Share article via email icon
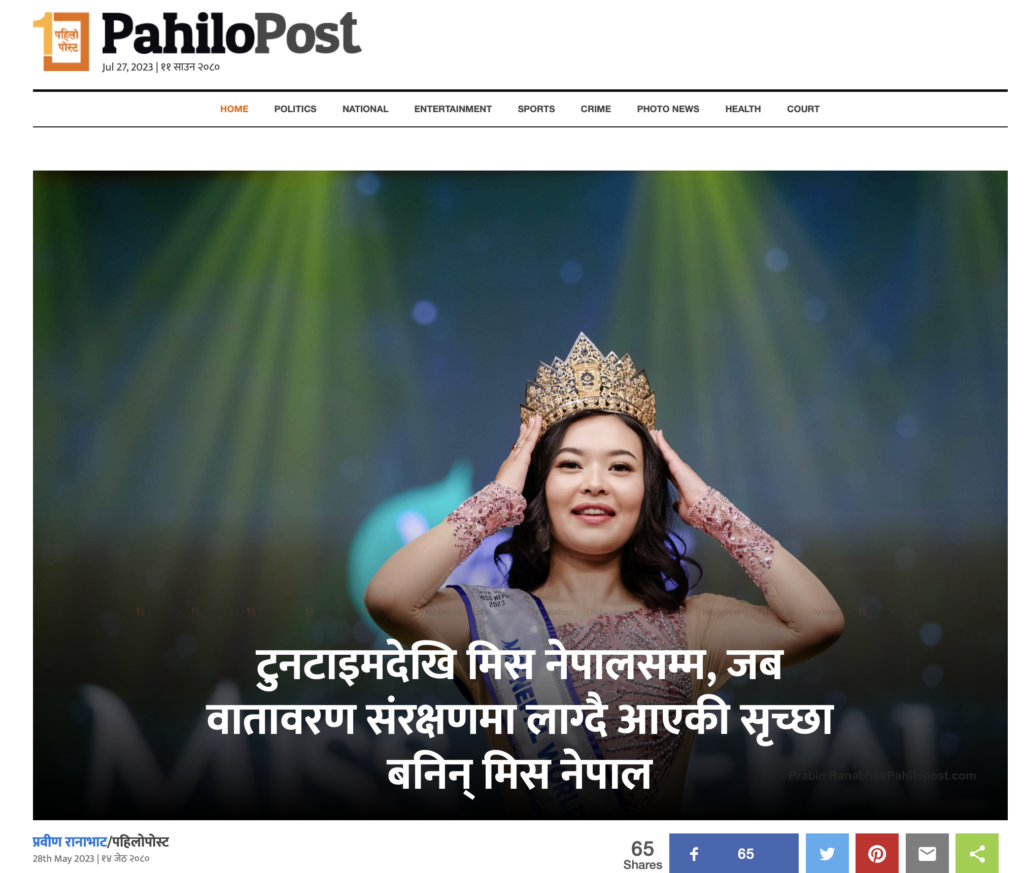Viewport: 1024px width, 873px height. pos(927,853)
